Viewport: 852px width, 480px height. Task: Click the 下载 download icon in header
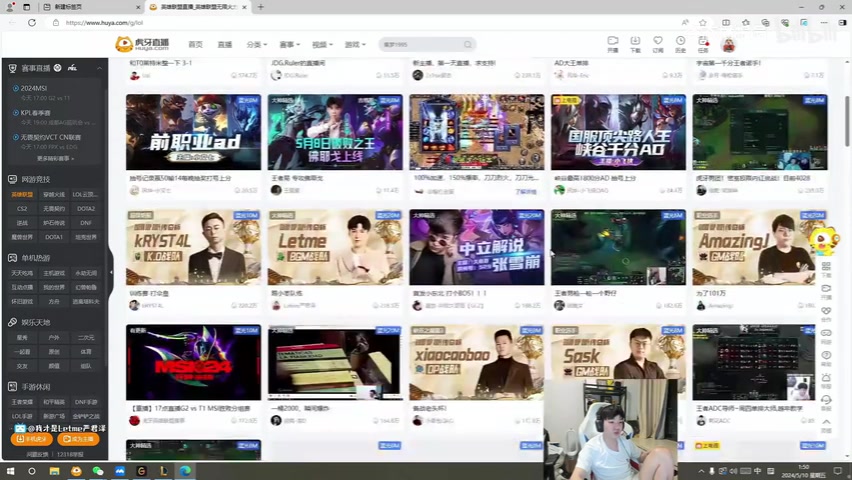[x=635, y=44]
